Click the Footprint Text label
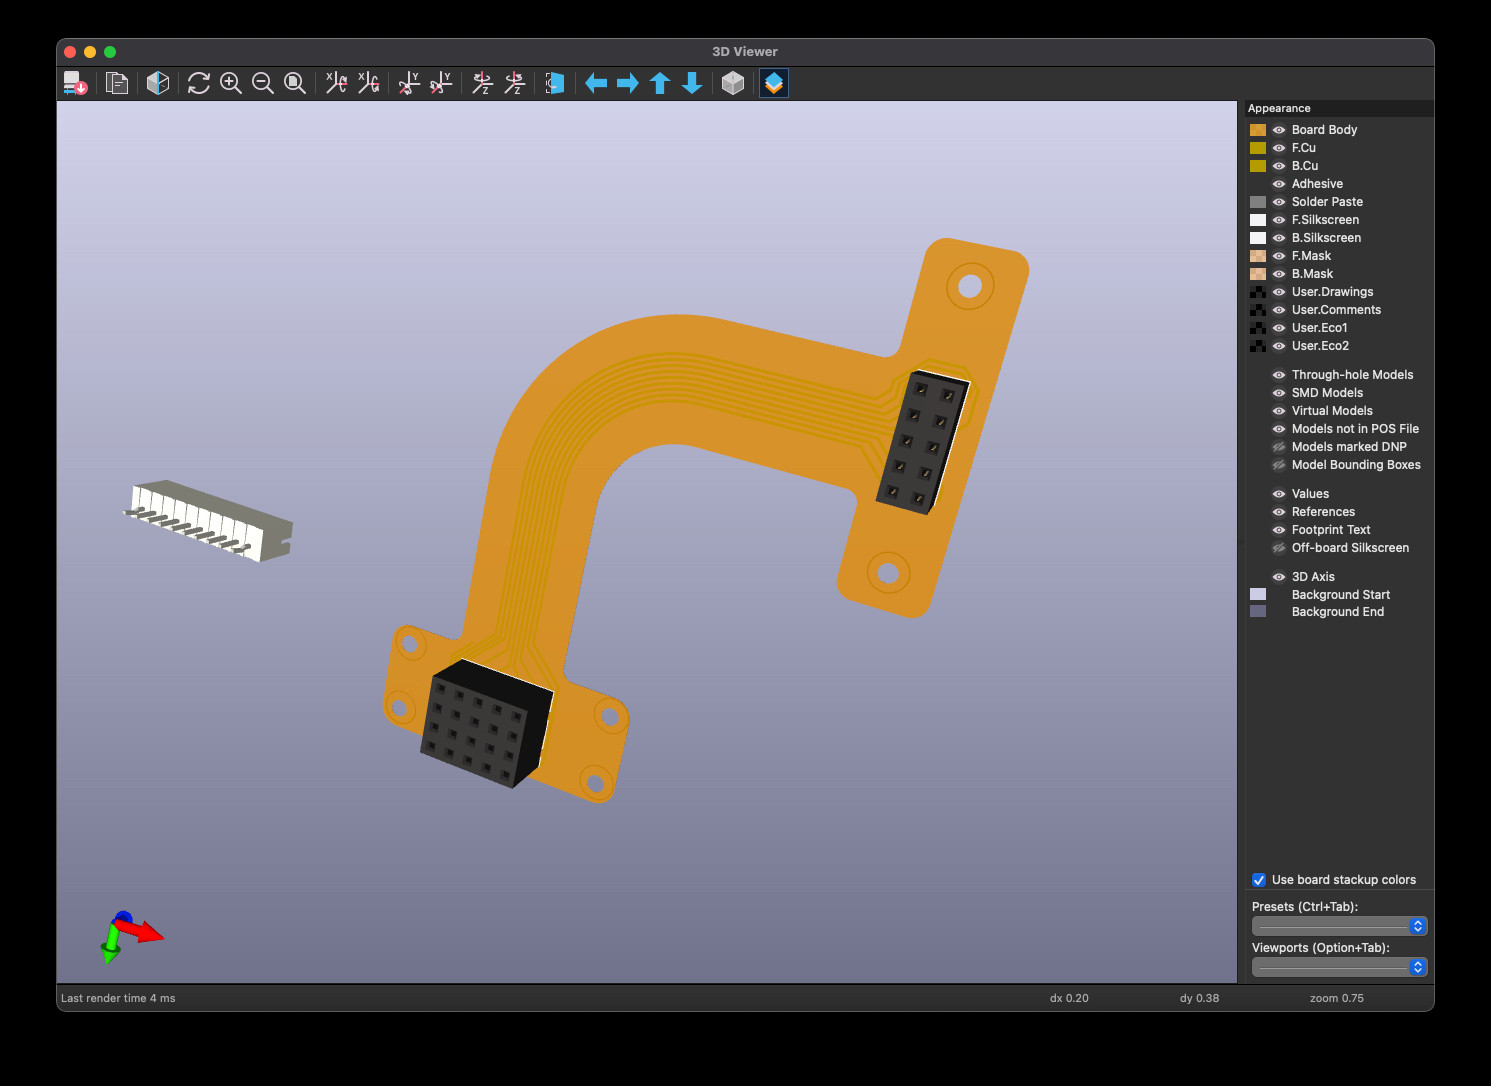 (x=1331, y=530)
